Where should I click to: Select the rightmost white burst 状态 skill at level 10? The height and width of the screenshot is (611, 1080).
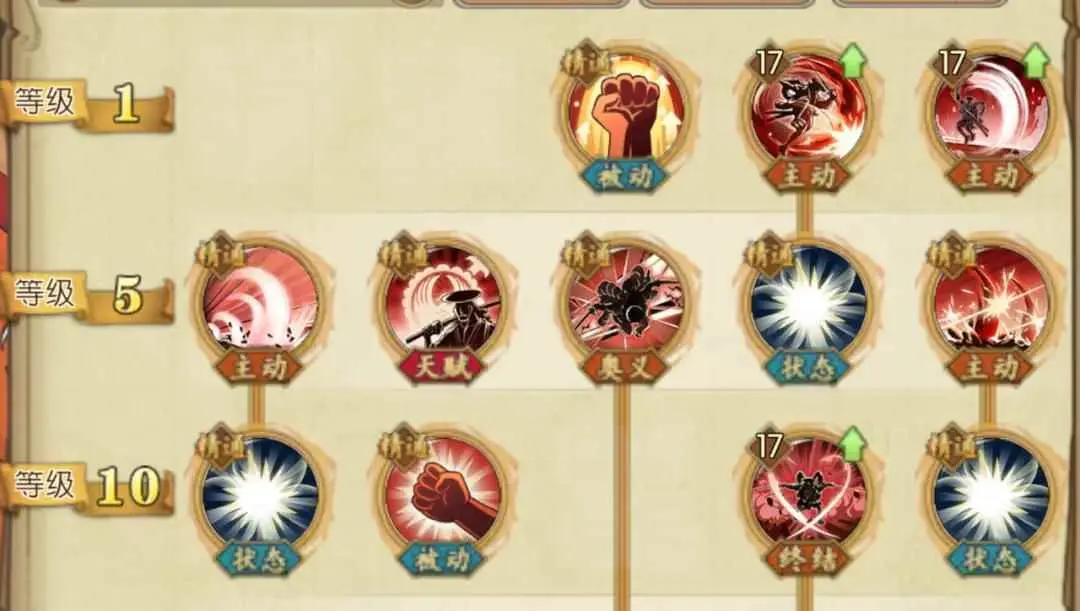(x=990, y=496)
